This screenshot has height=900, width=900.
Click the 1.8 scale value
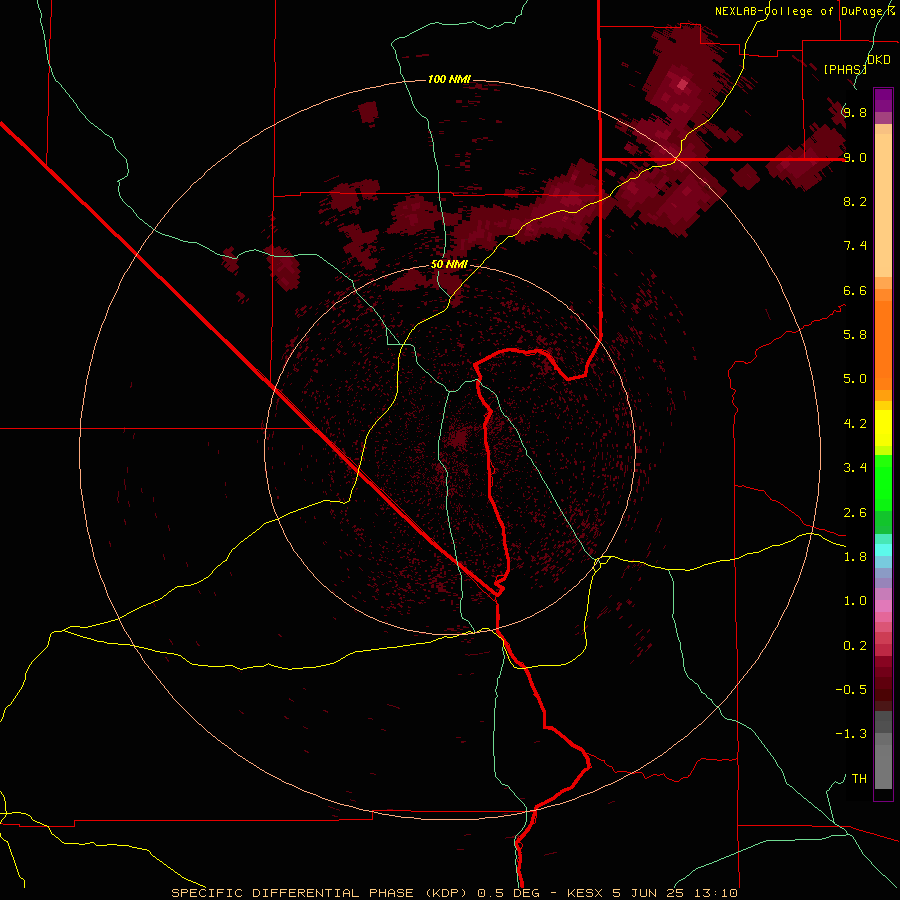click(x=855, y=556)
